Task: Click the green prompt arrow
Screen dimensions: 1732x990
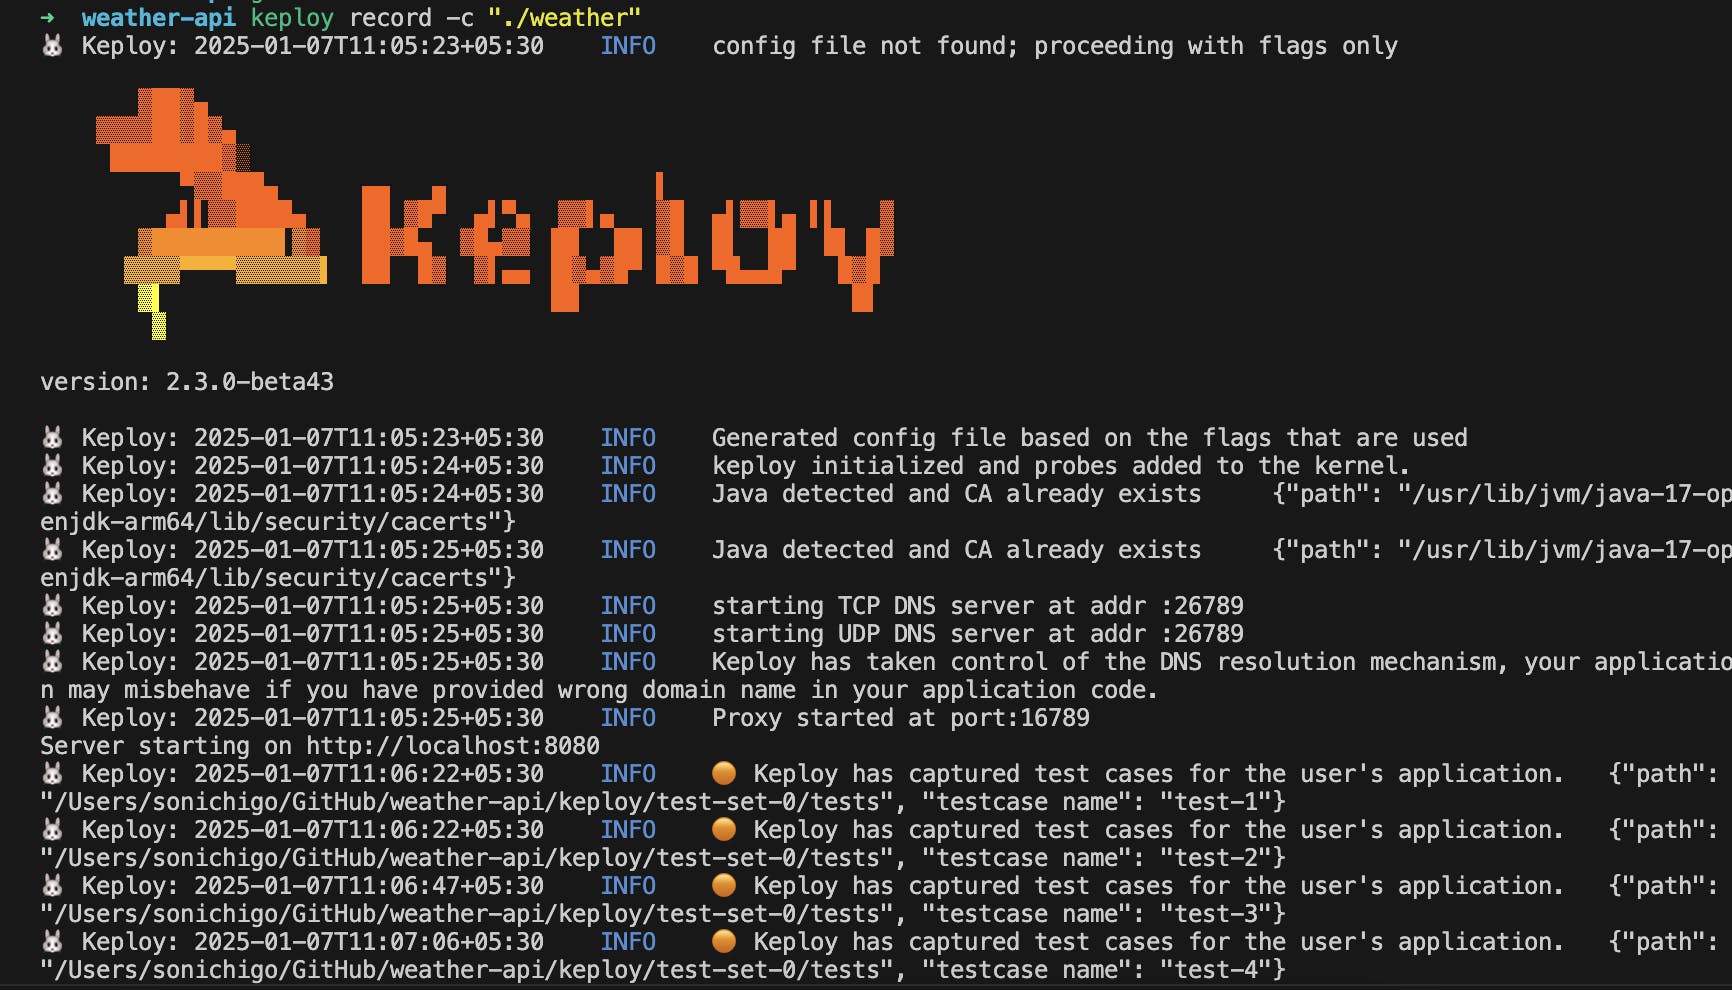Action: pyautogui.click(x=47, y=18)
